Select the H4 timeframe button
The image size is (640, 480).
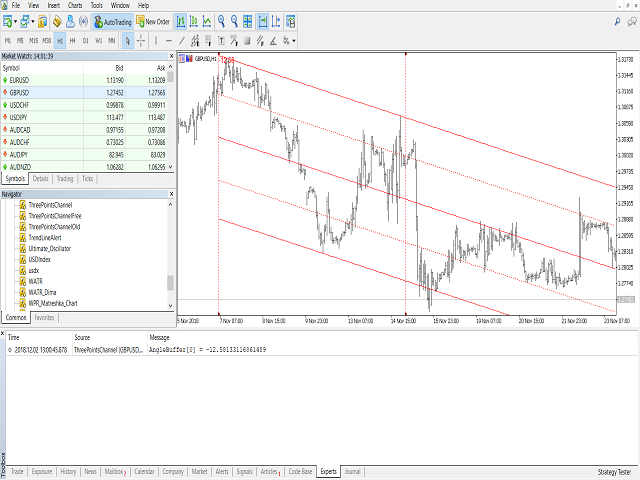[73, 40]
